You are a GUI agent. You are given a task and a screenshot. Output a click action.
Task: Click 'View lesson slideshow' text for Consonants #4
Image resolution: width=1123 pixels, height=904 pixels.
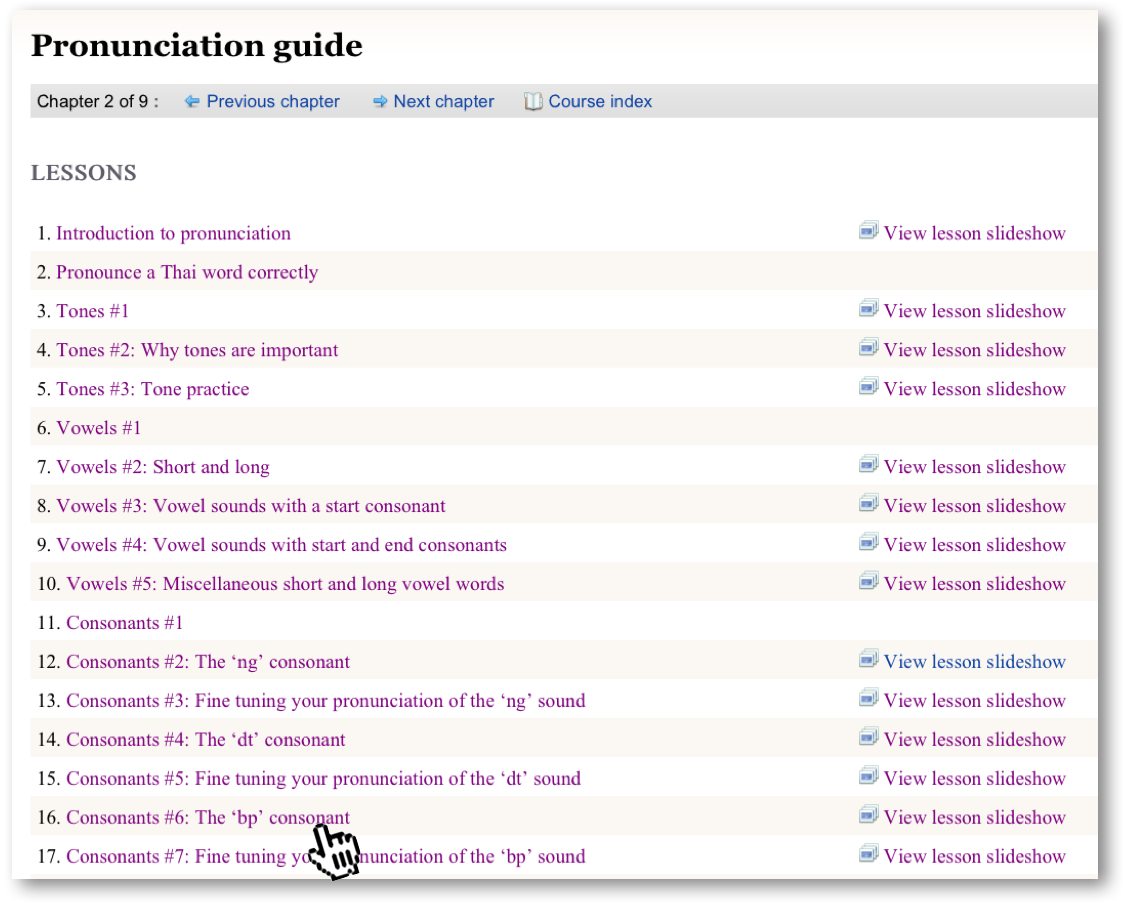[974, 739]
